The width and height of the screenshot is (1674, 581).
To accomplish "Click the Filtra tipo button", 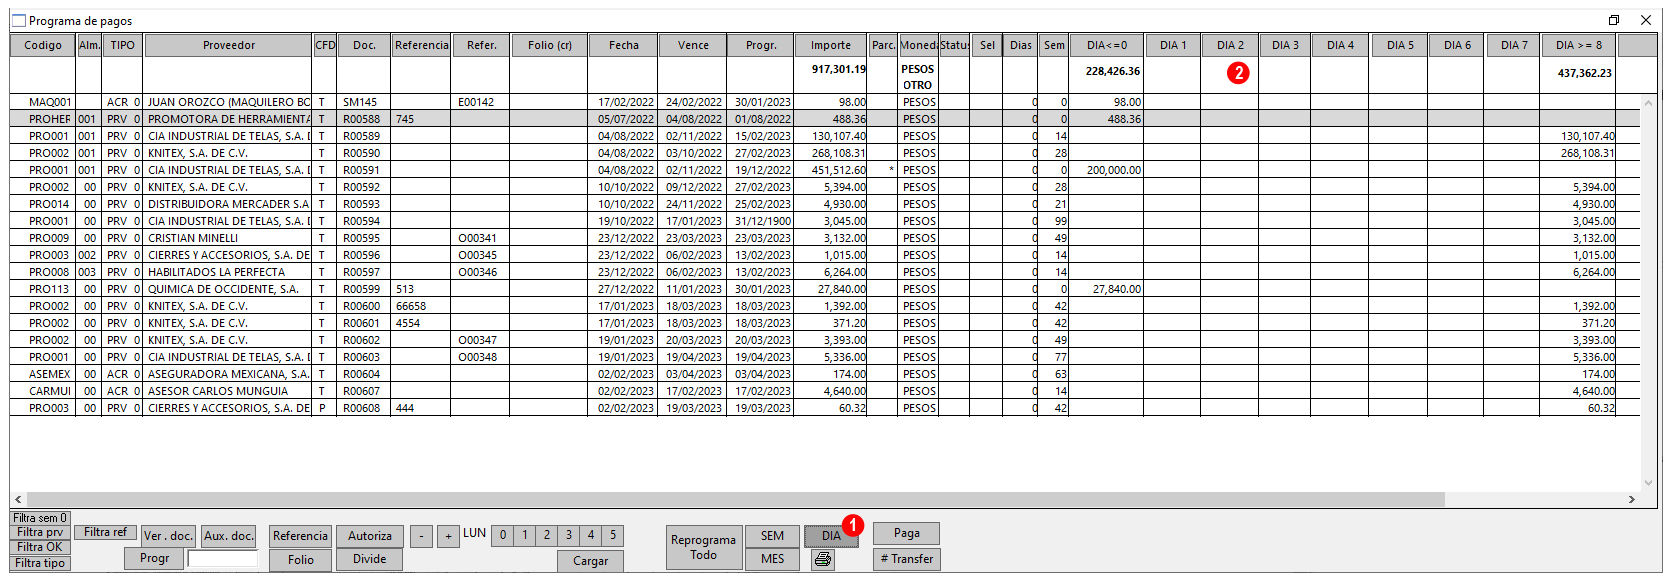I will 40,563.
